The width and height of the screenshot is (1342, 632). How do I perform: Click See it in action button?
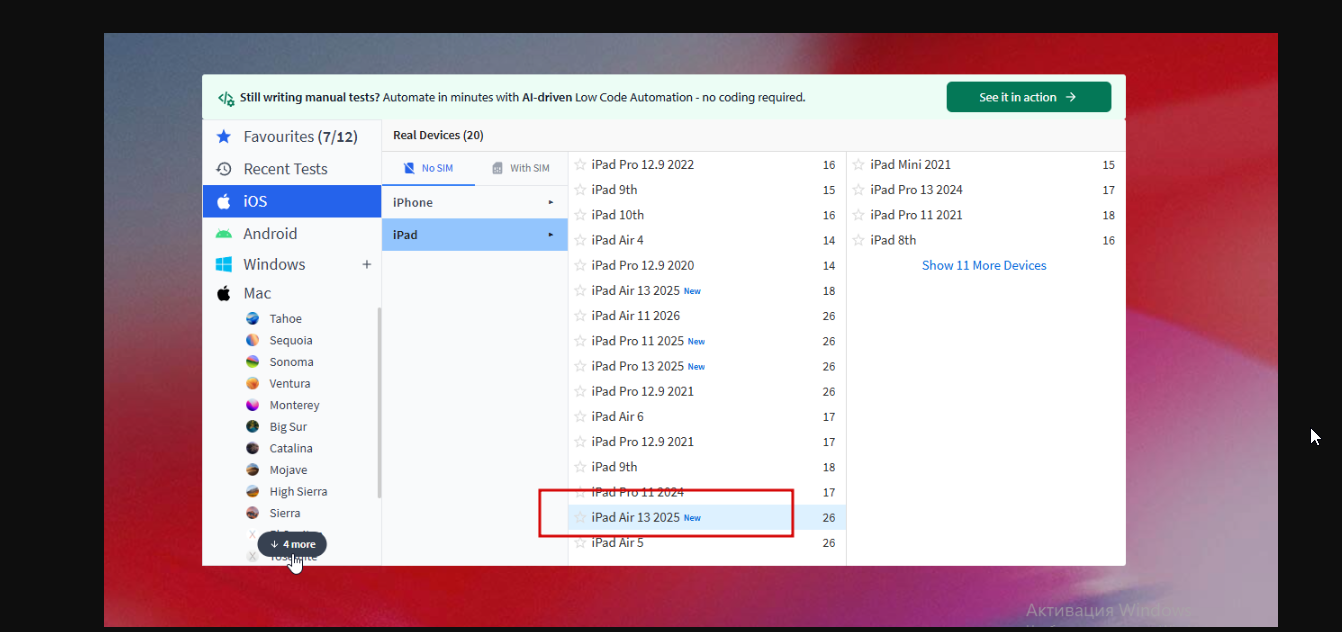click(1029, 97)
